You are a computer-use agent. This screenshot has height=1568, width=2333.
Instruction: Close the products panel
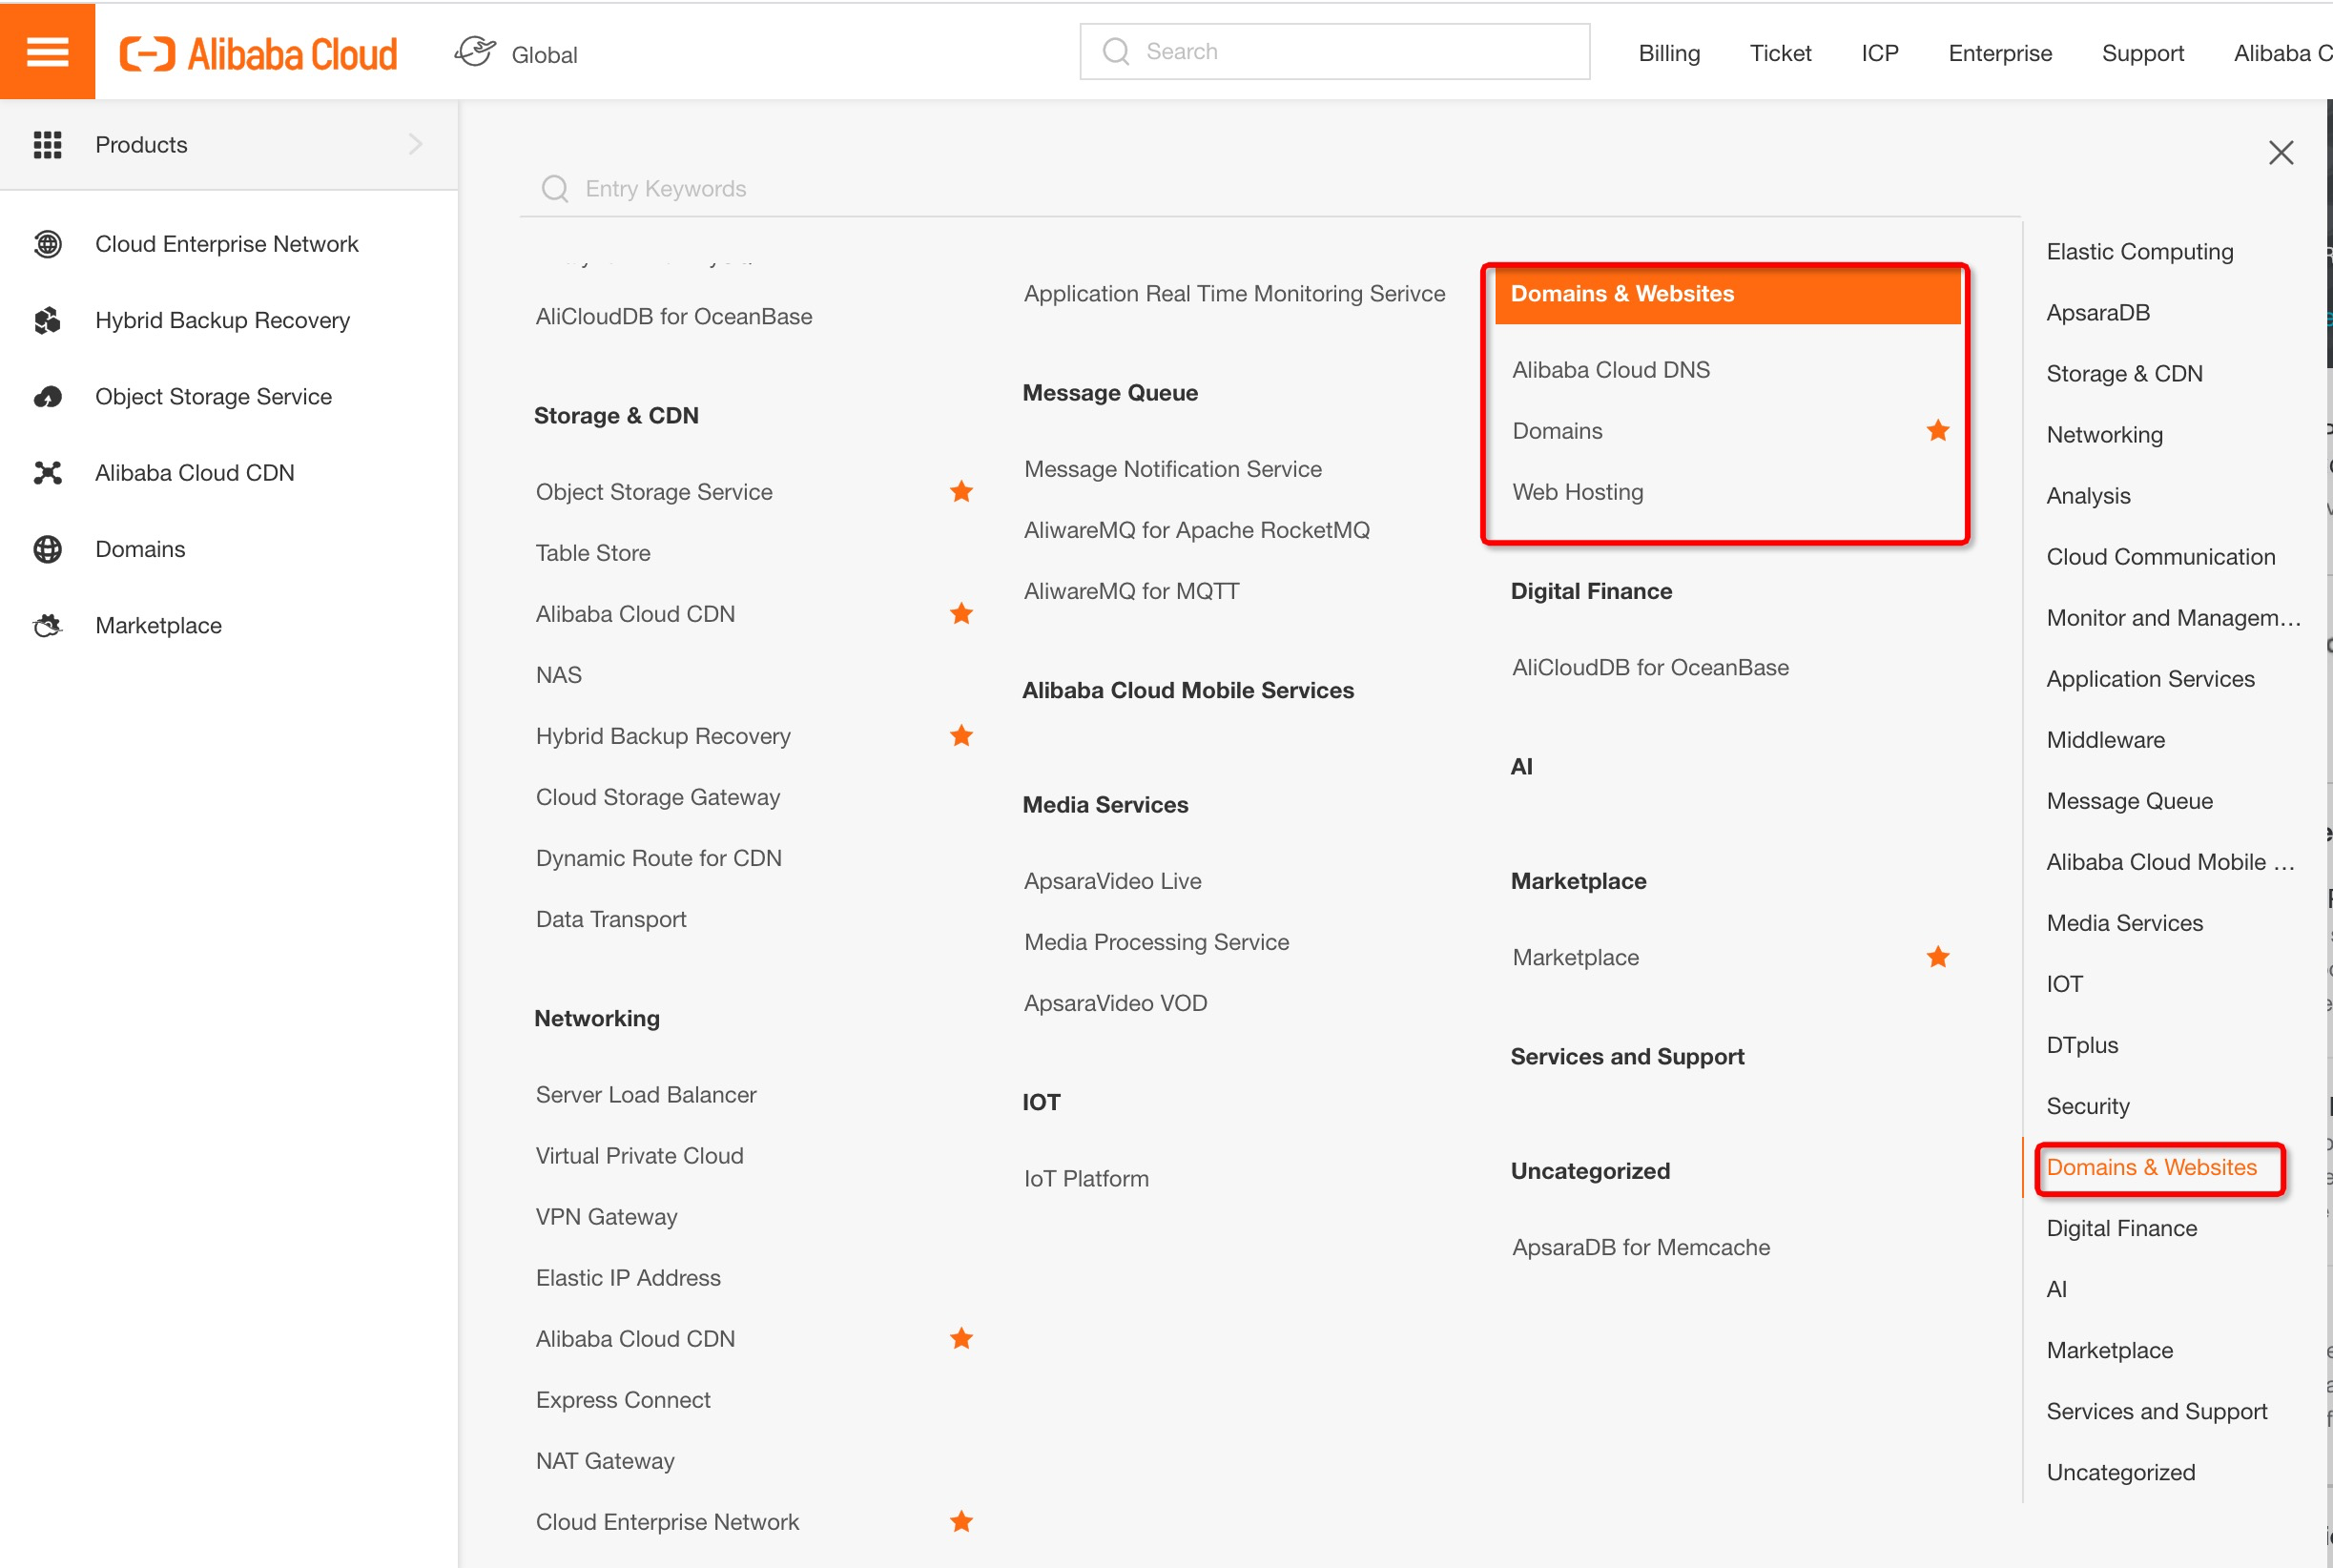click(x=2280, y=153)
